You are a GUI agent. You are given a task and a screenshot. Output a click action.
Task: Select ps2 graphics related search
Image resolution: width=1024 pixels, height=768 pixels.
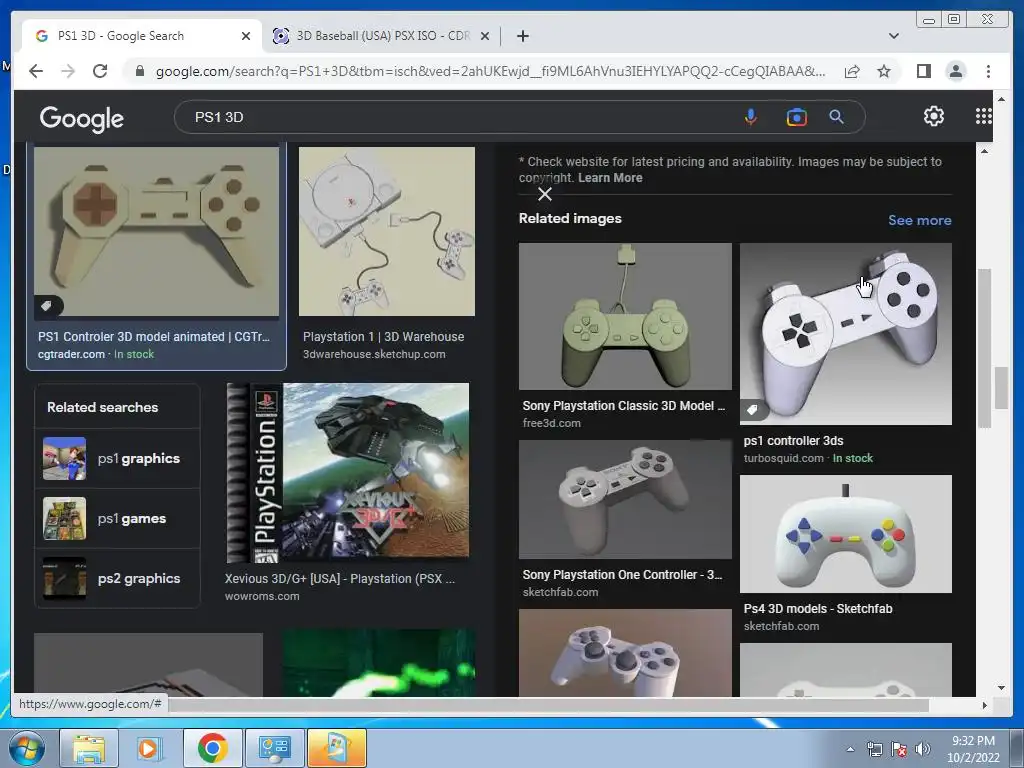(118, 579)
